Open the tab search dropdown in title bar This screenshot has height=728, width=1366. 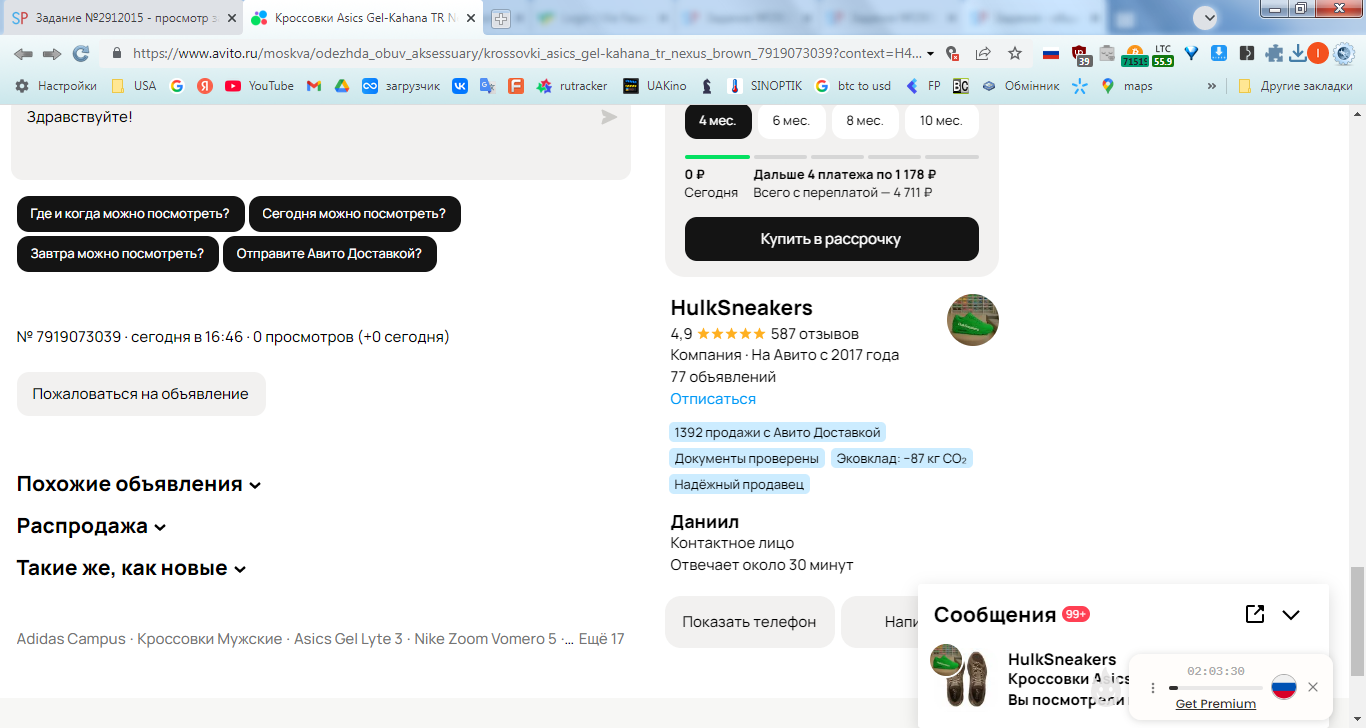click(1207, 17)
